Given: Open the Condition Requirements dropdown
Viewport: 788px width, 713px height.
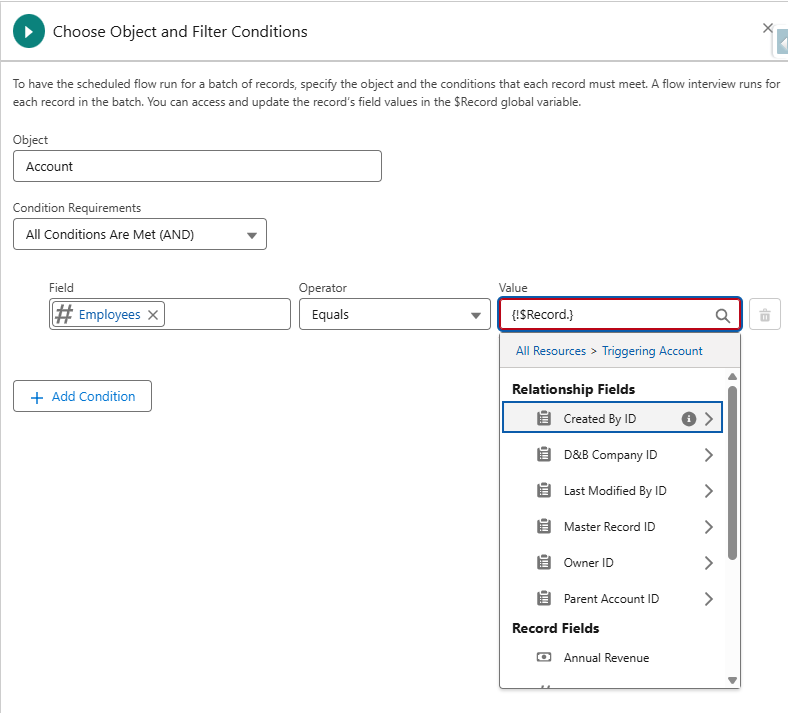Looking at the screenshot, I should point(140,235).
